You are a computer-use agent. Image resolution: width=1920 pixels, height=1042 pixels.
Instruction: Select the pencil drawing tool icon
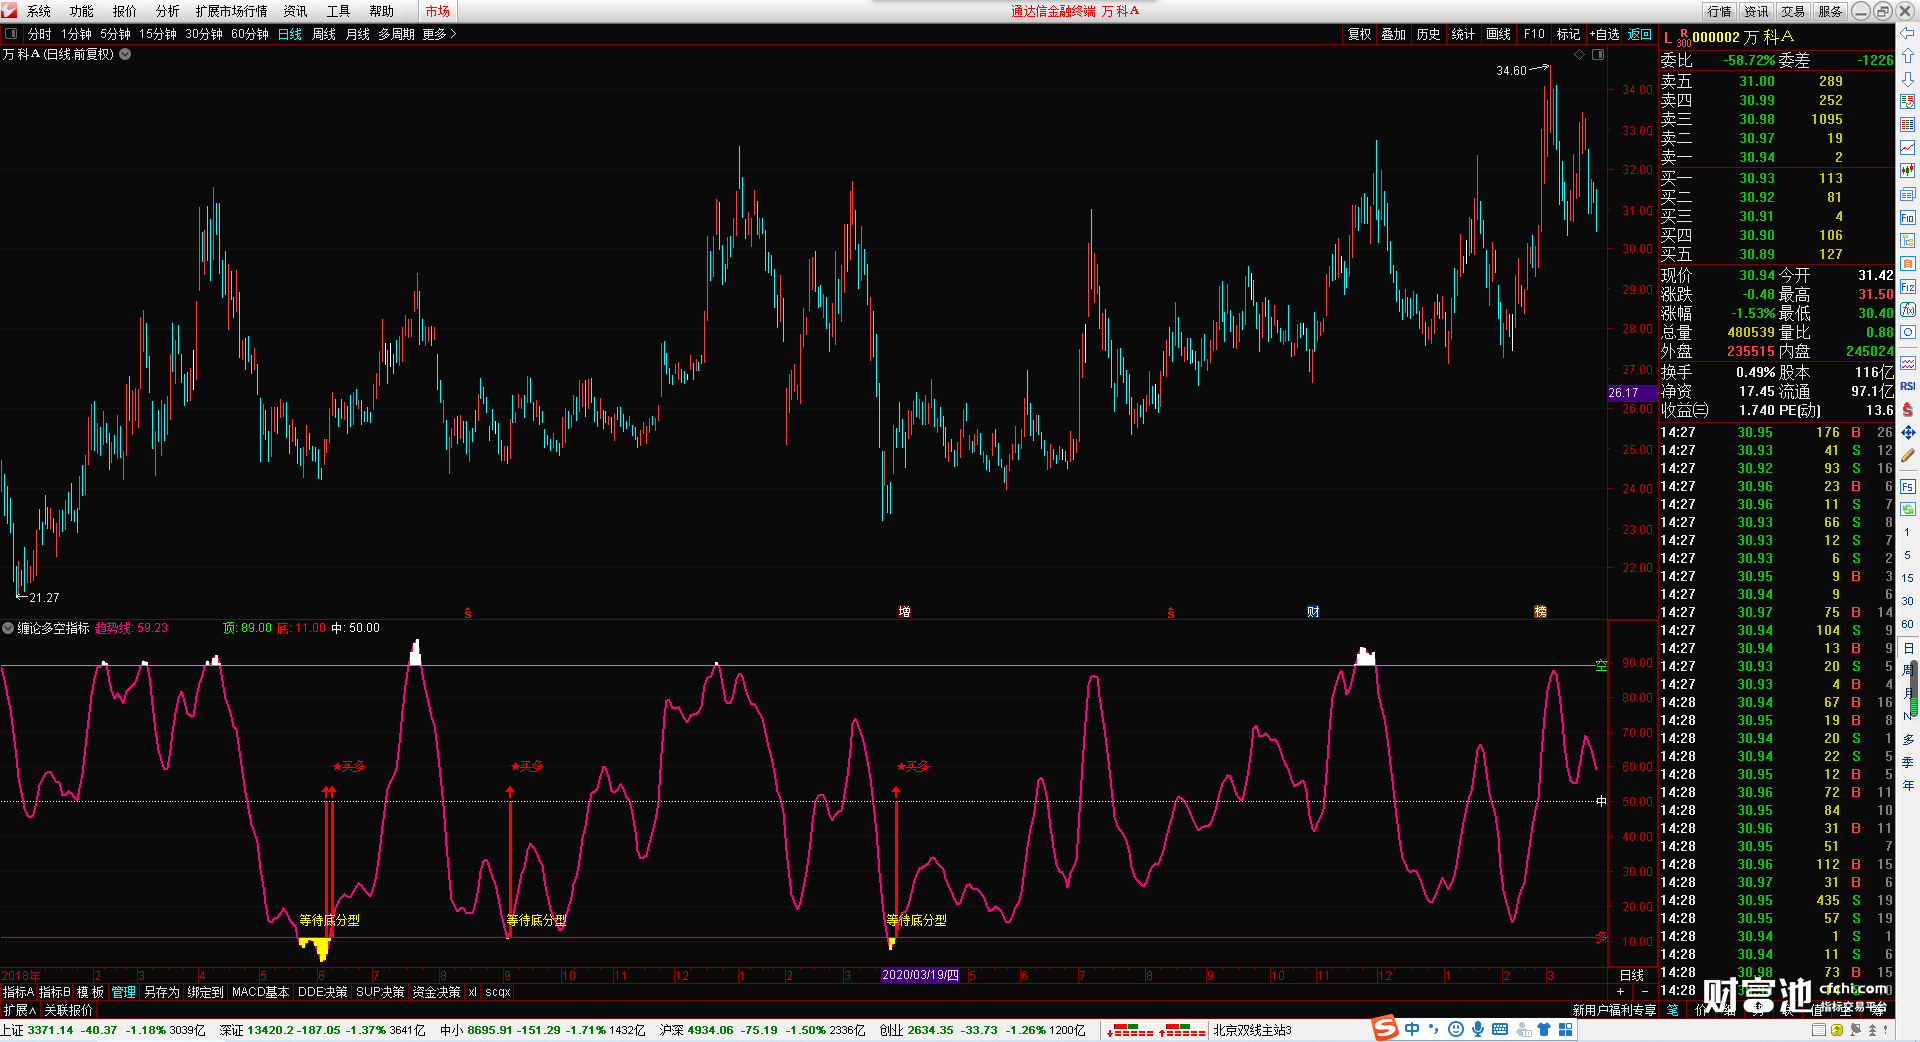[x=1907, y=456]
